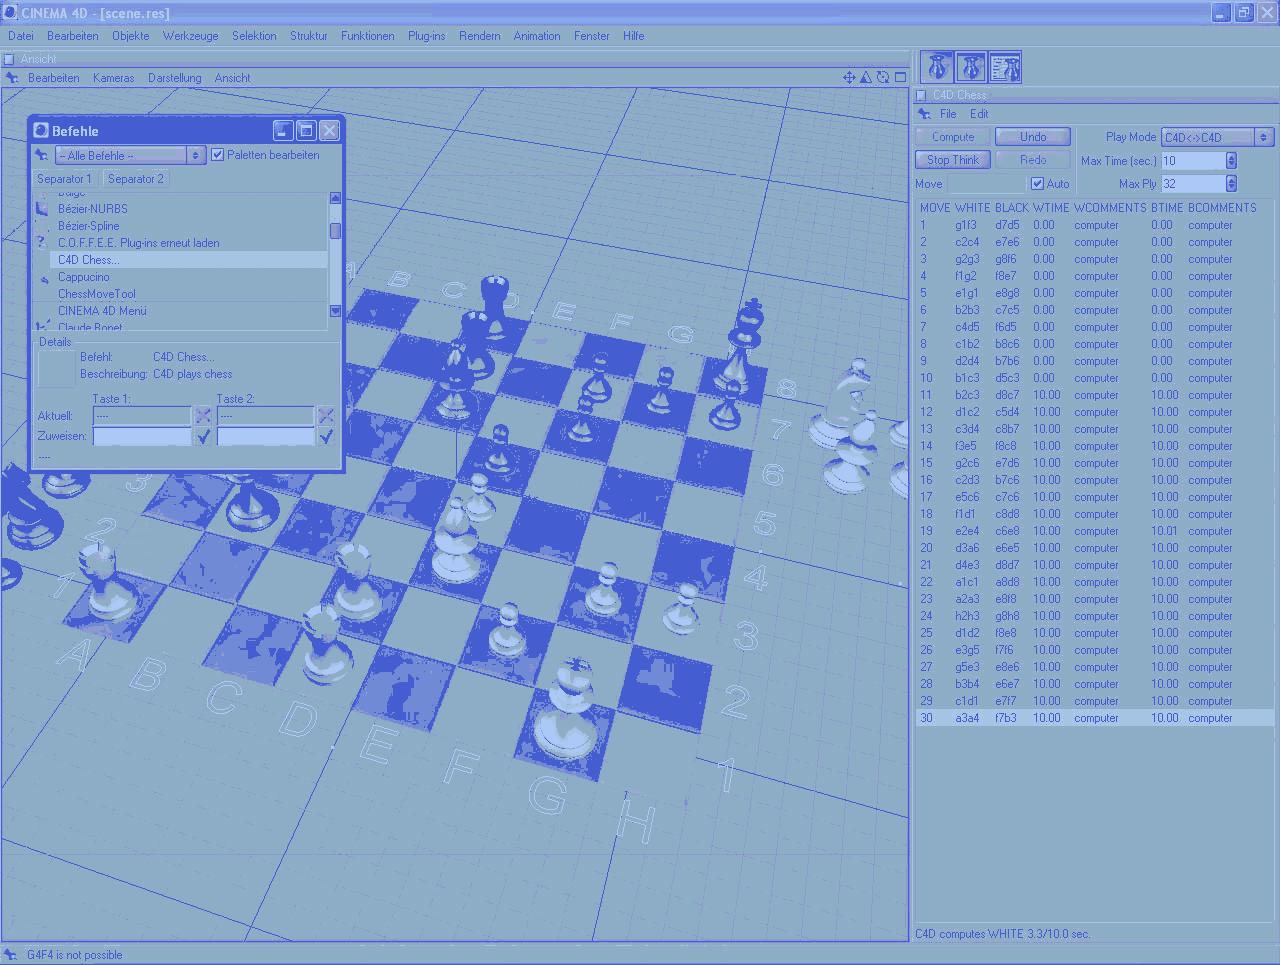Click the viewport rotate camera icon
This screenshot has height=965, width=1280.
(x=883, y=77)
